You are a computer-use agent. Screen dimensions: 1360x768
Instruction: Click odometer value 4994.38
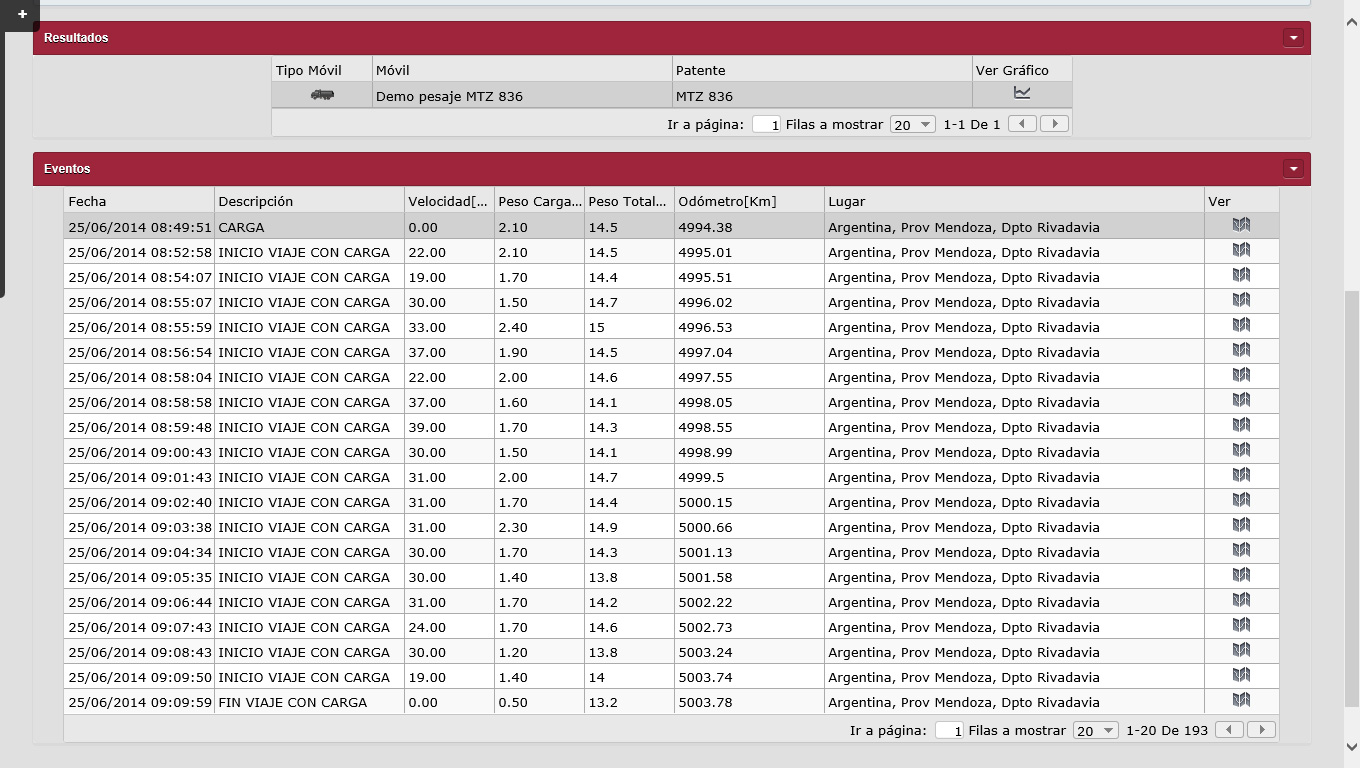click(705, 227)
